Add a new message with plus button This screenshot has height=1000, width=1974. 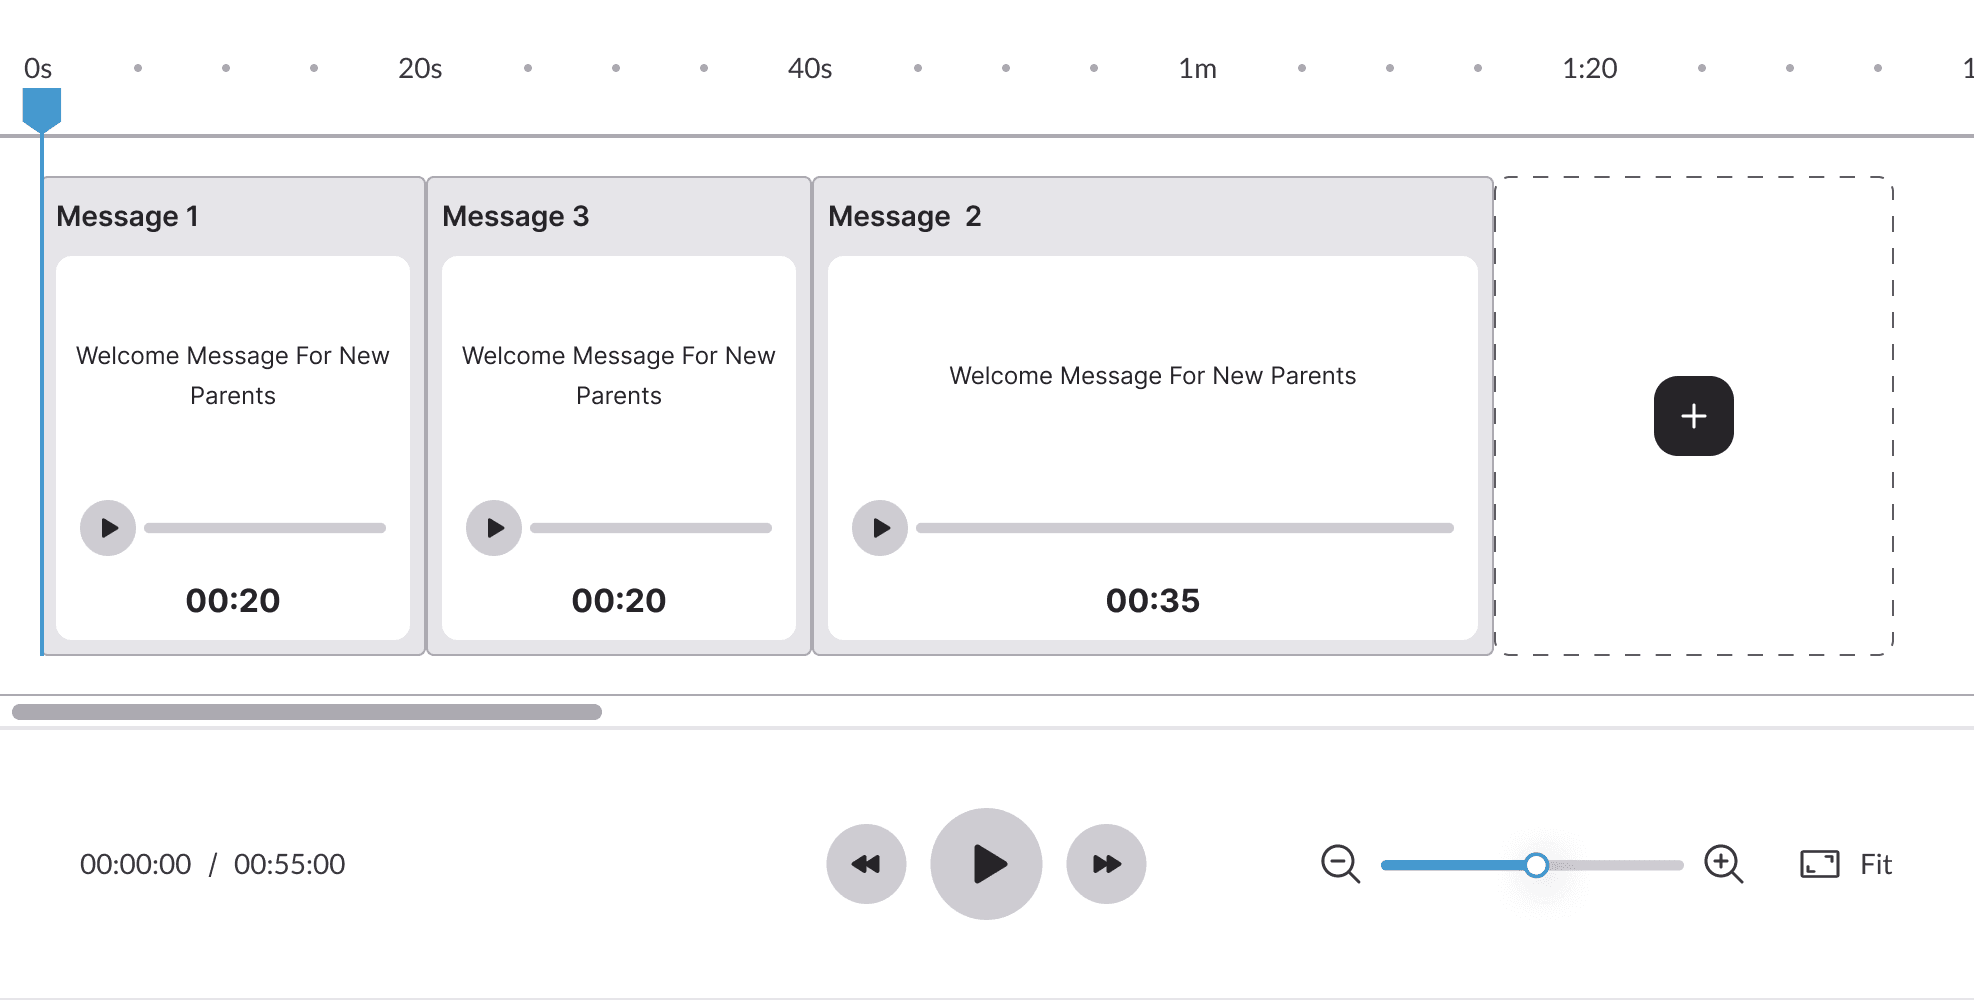click(x=1694, y=416)
